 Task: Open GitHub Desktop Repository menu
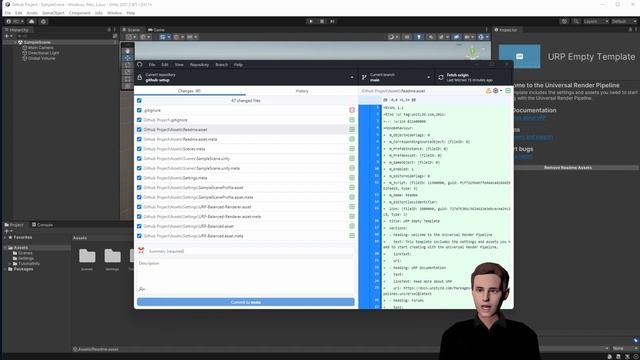tap(199, 64)
